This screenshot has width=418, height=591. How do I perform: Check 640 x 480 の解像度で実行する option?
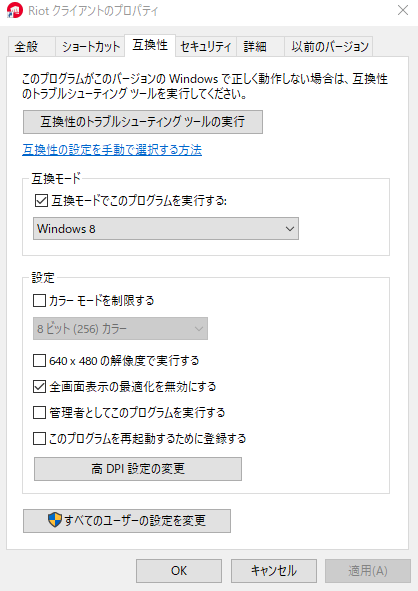point(40,361)
